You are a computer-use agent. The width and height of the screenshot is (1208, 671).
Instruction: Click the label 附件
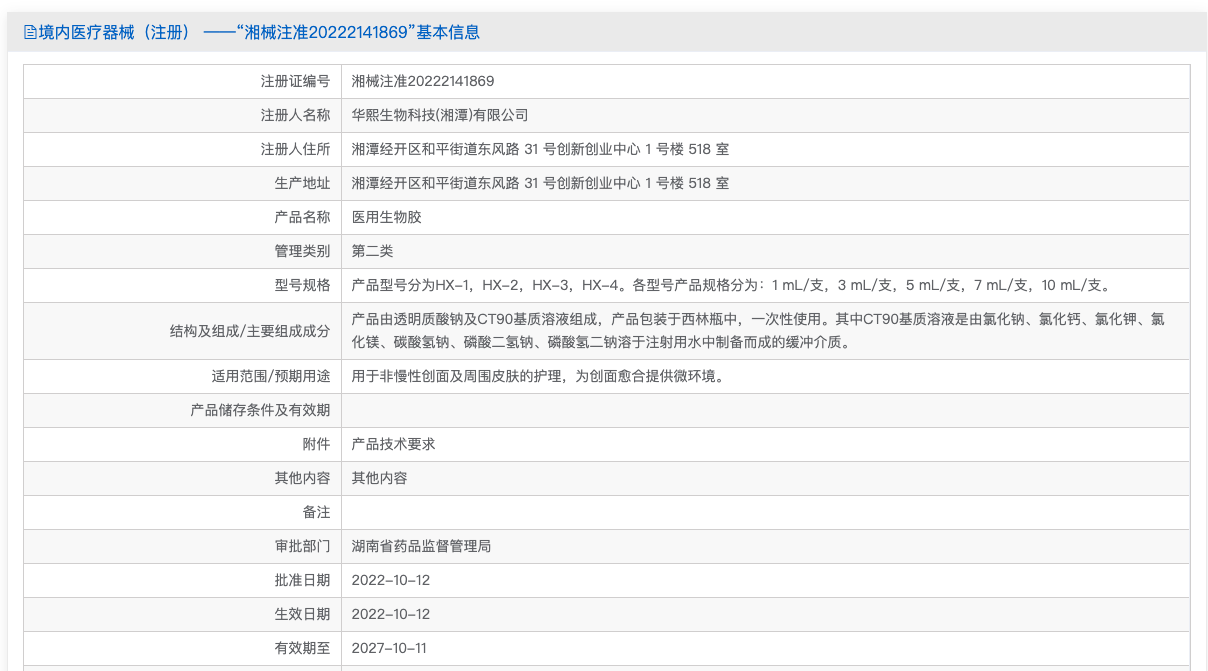316,444
